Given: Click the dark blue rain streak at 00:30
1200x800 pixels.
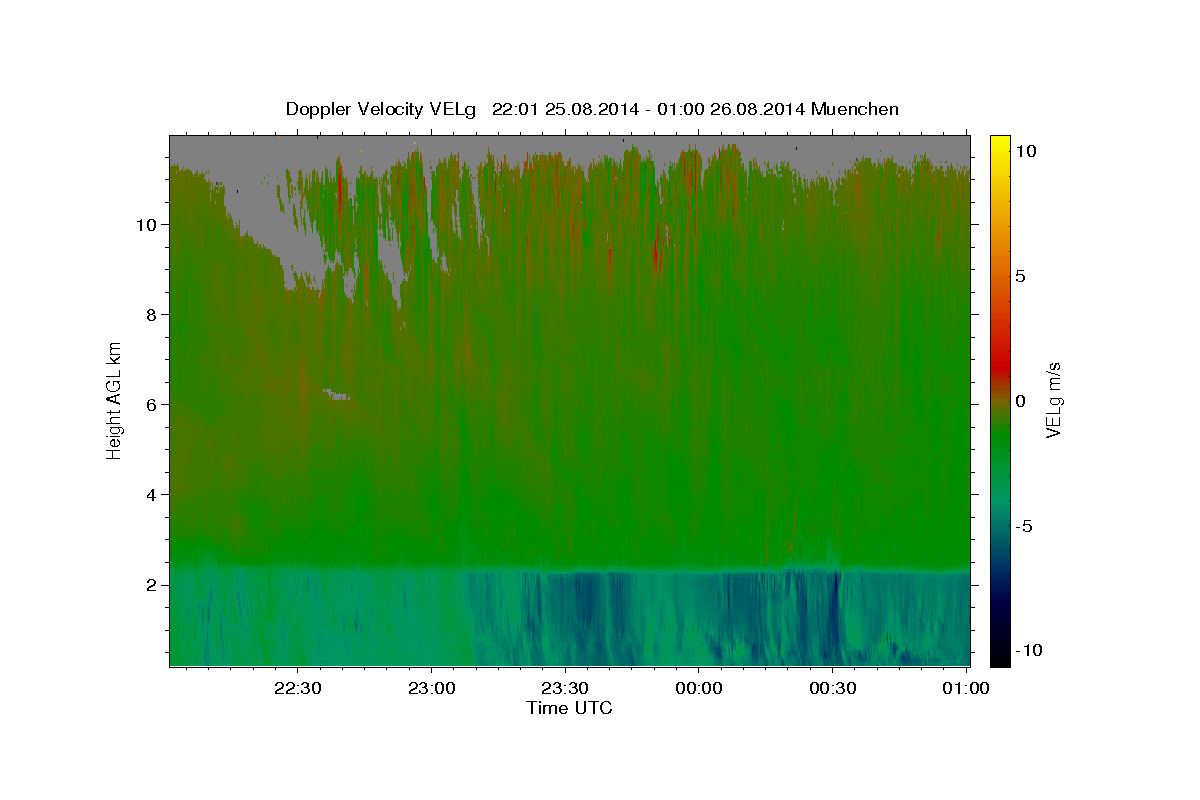Looking at the screenshot, I should click(836, 610).
